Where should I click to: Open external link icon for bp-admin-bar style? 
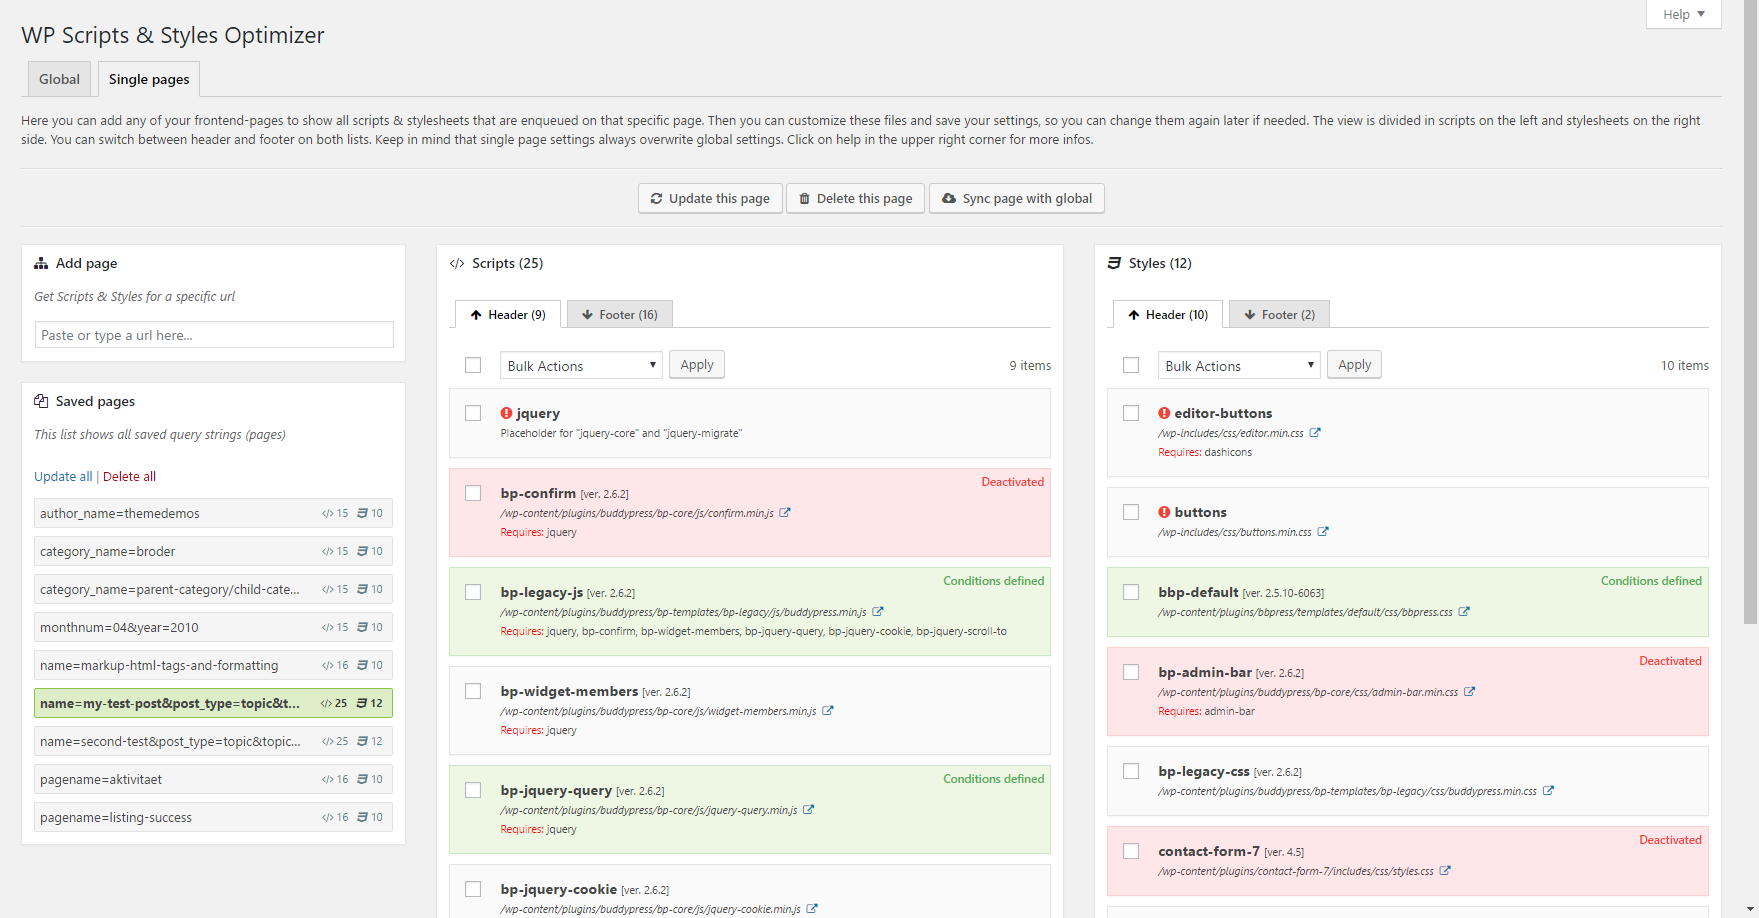coord(1470,692)
